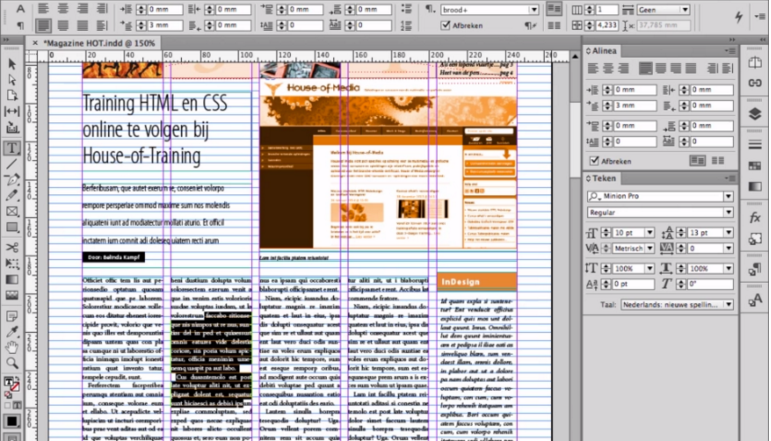Select the Note tool
Viewport: 771px width, 441px height.
[x=12, y=316]
